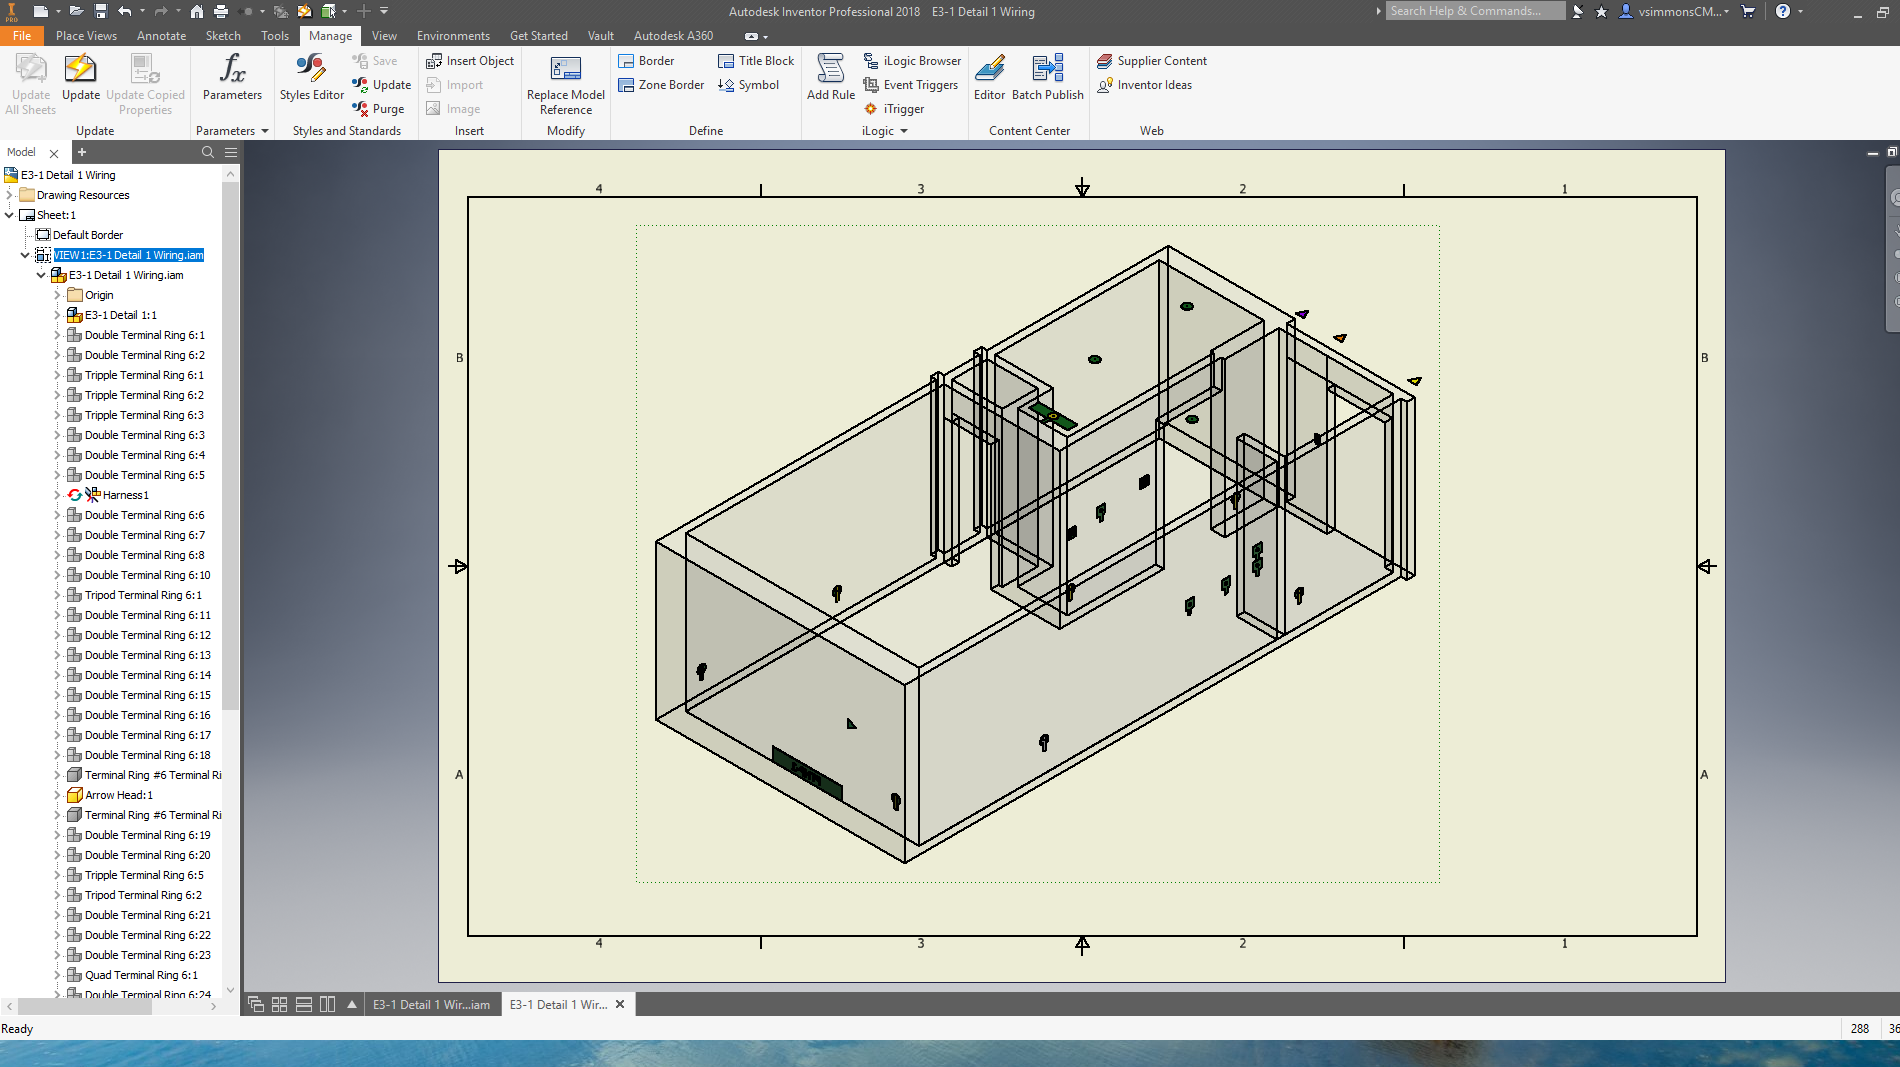Expand the Harness1 node
This screenshot has width=1900, height=1067.
(x=57, y=495)
